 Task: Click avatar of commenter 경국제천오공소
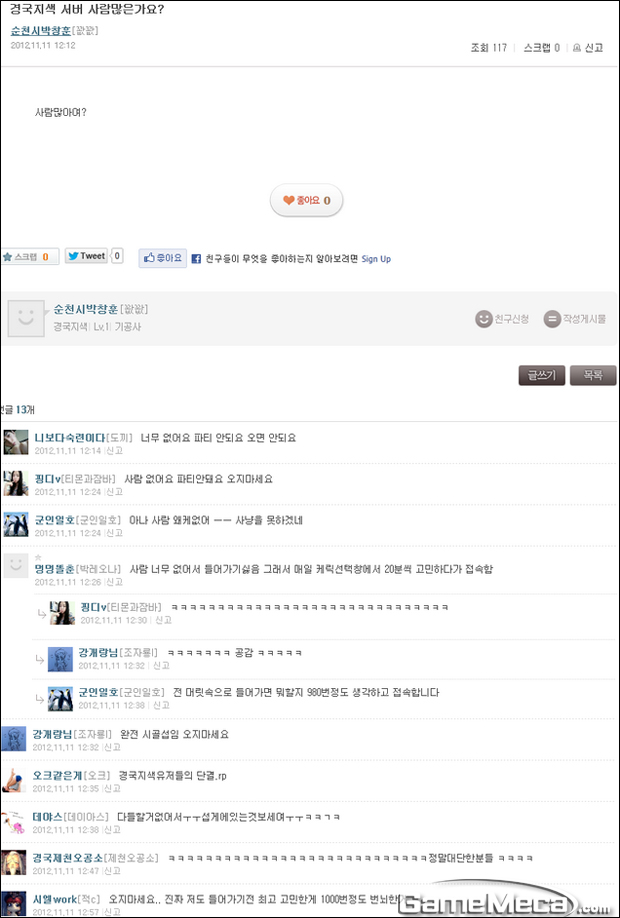click(13, 862)
